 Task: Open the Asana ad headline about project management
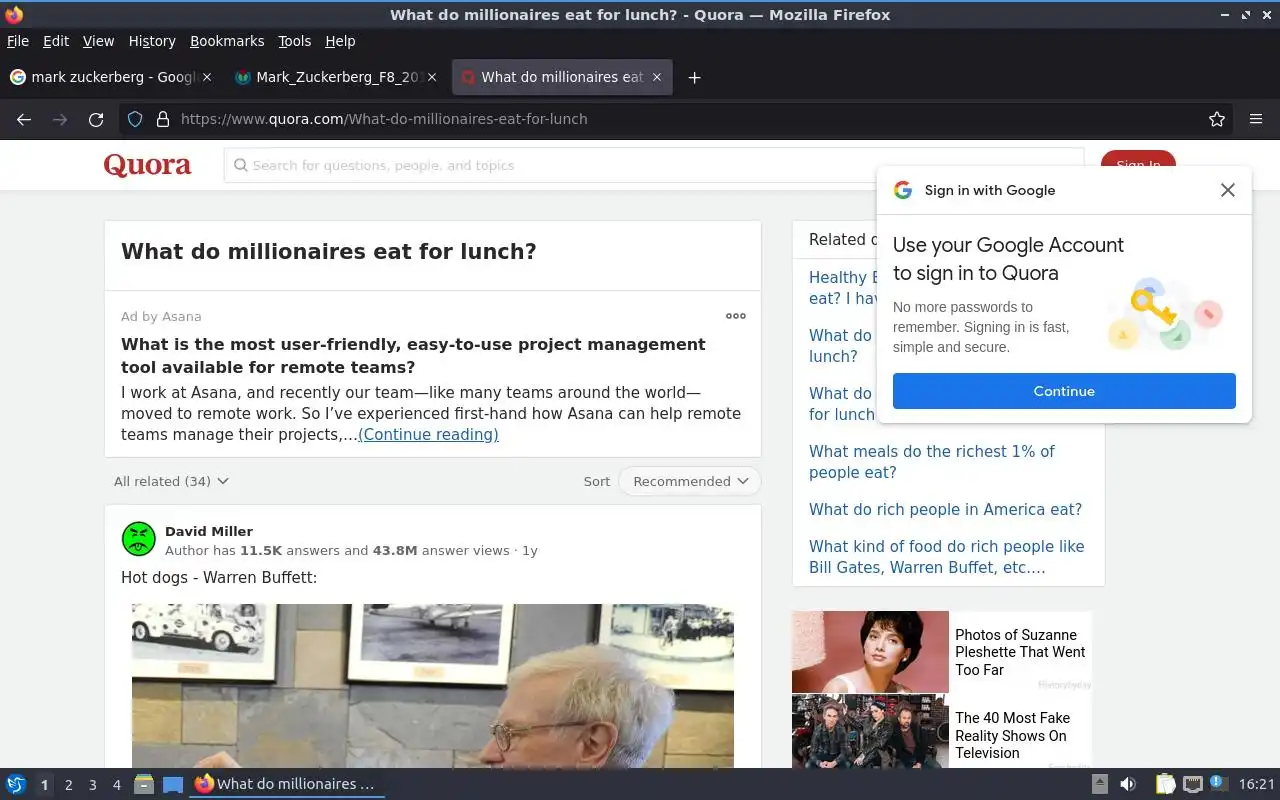tap(413, 355)
